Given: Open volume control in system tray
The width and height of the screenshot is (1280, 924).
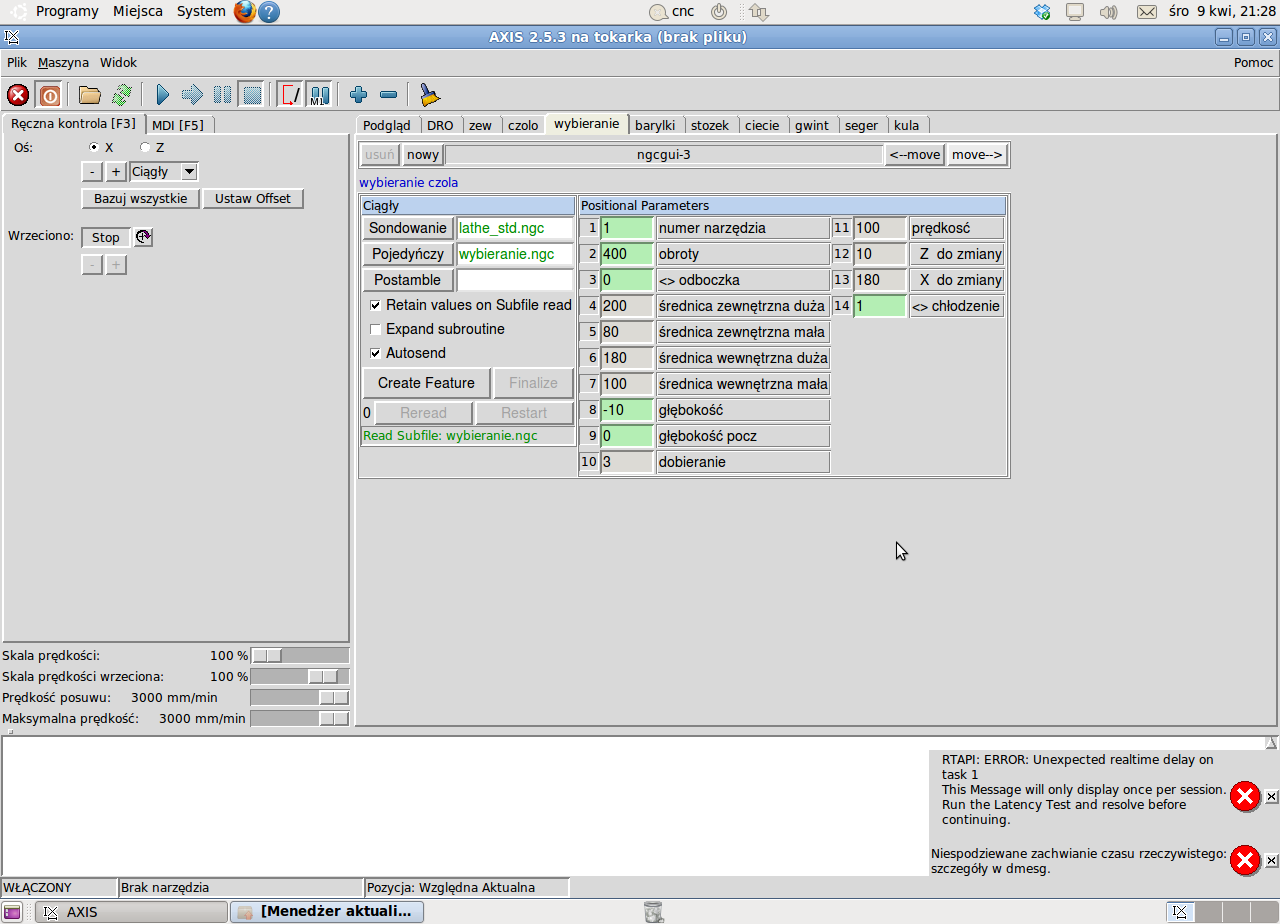Looking at the screenshot, I should pos(1108,12).
